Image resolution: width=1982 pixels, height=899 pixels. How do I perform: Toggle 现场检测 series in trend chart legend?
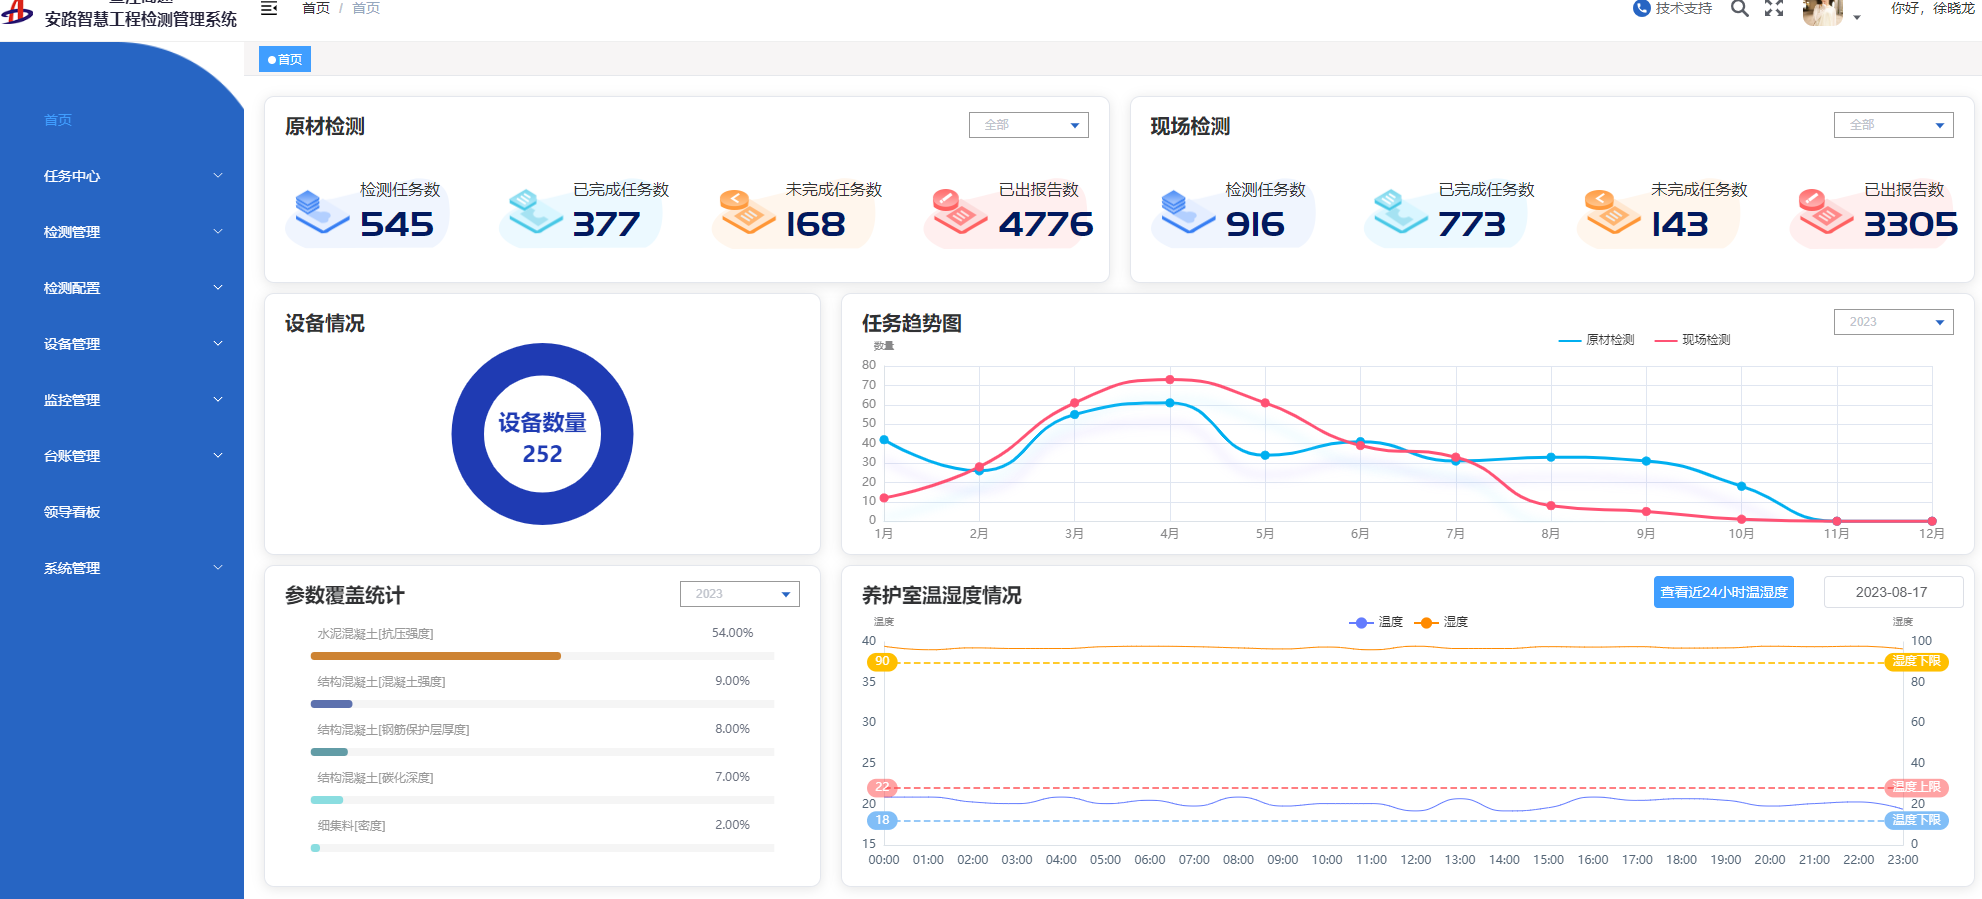(x=1693, y=340)
